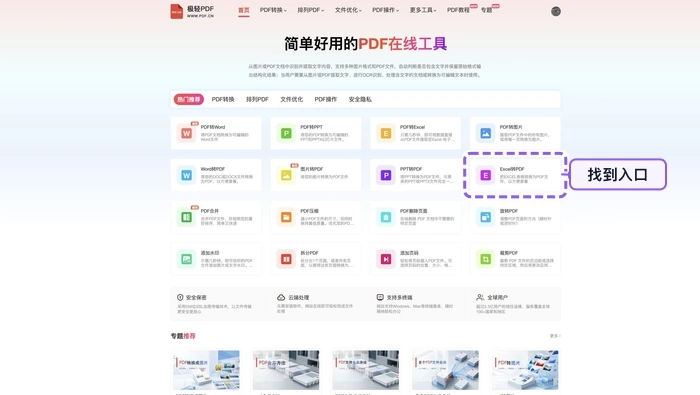Click the 支持多终端 feature heading

tap(399, 297)
